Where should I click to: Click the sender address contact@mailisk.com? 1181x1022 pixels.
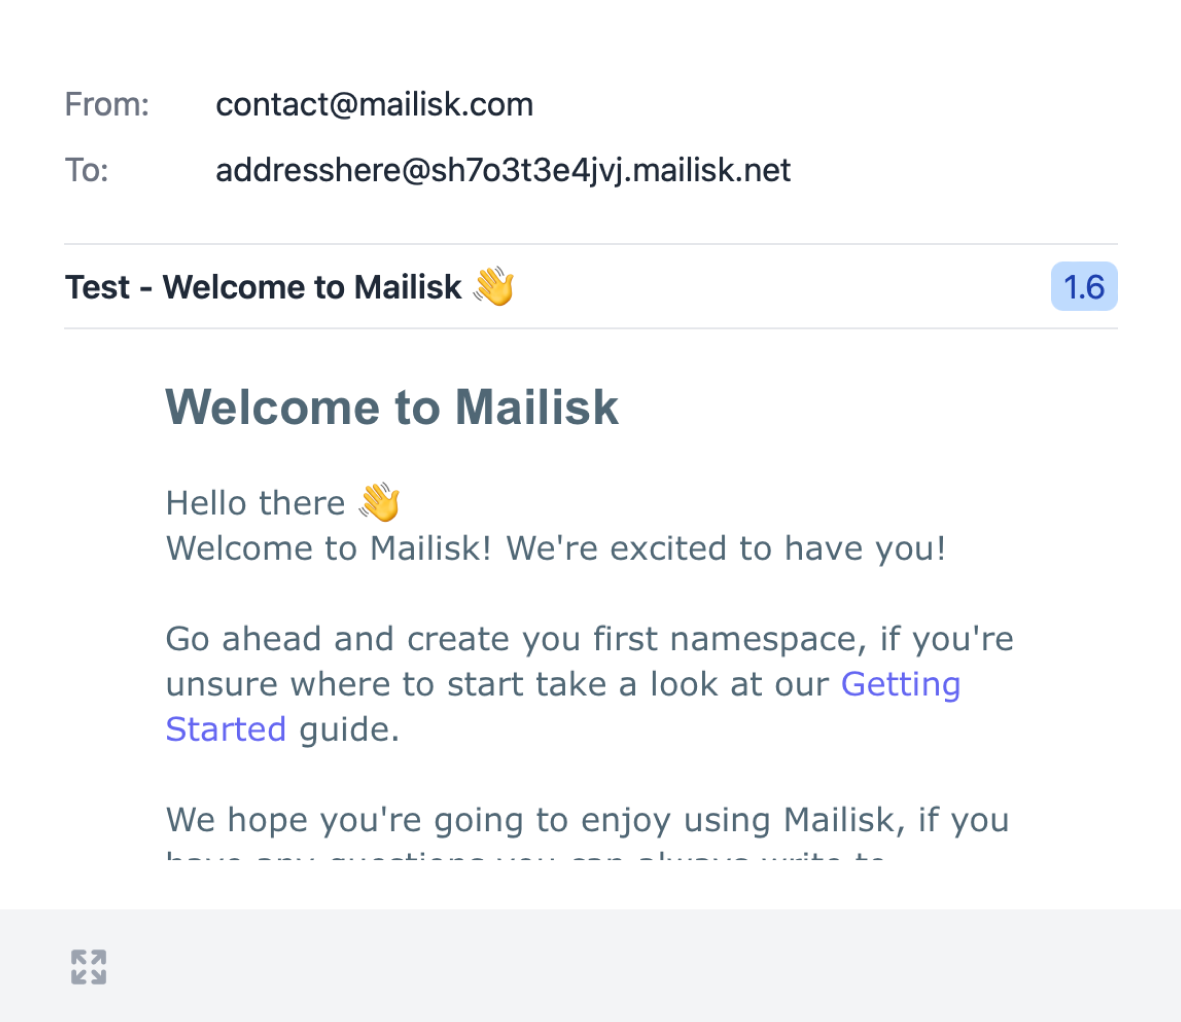374,104
